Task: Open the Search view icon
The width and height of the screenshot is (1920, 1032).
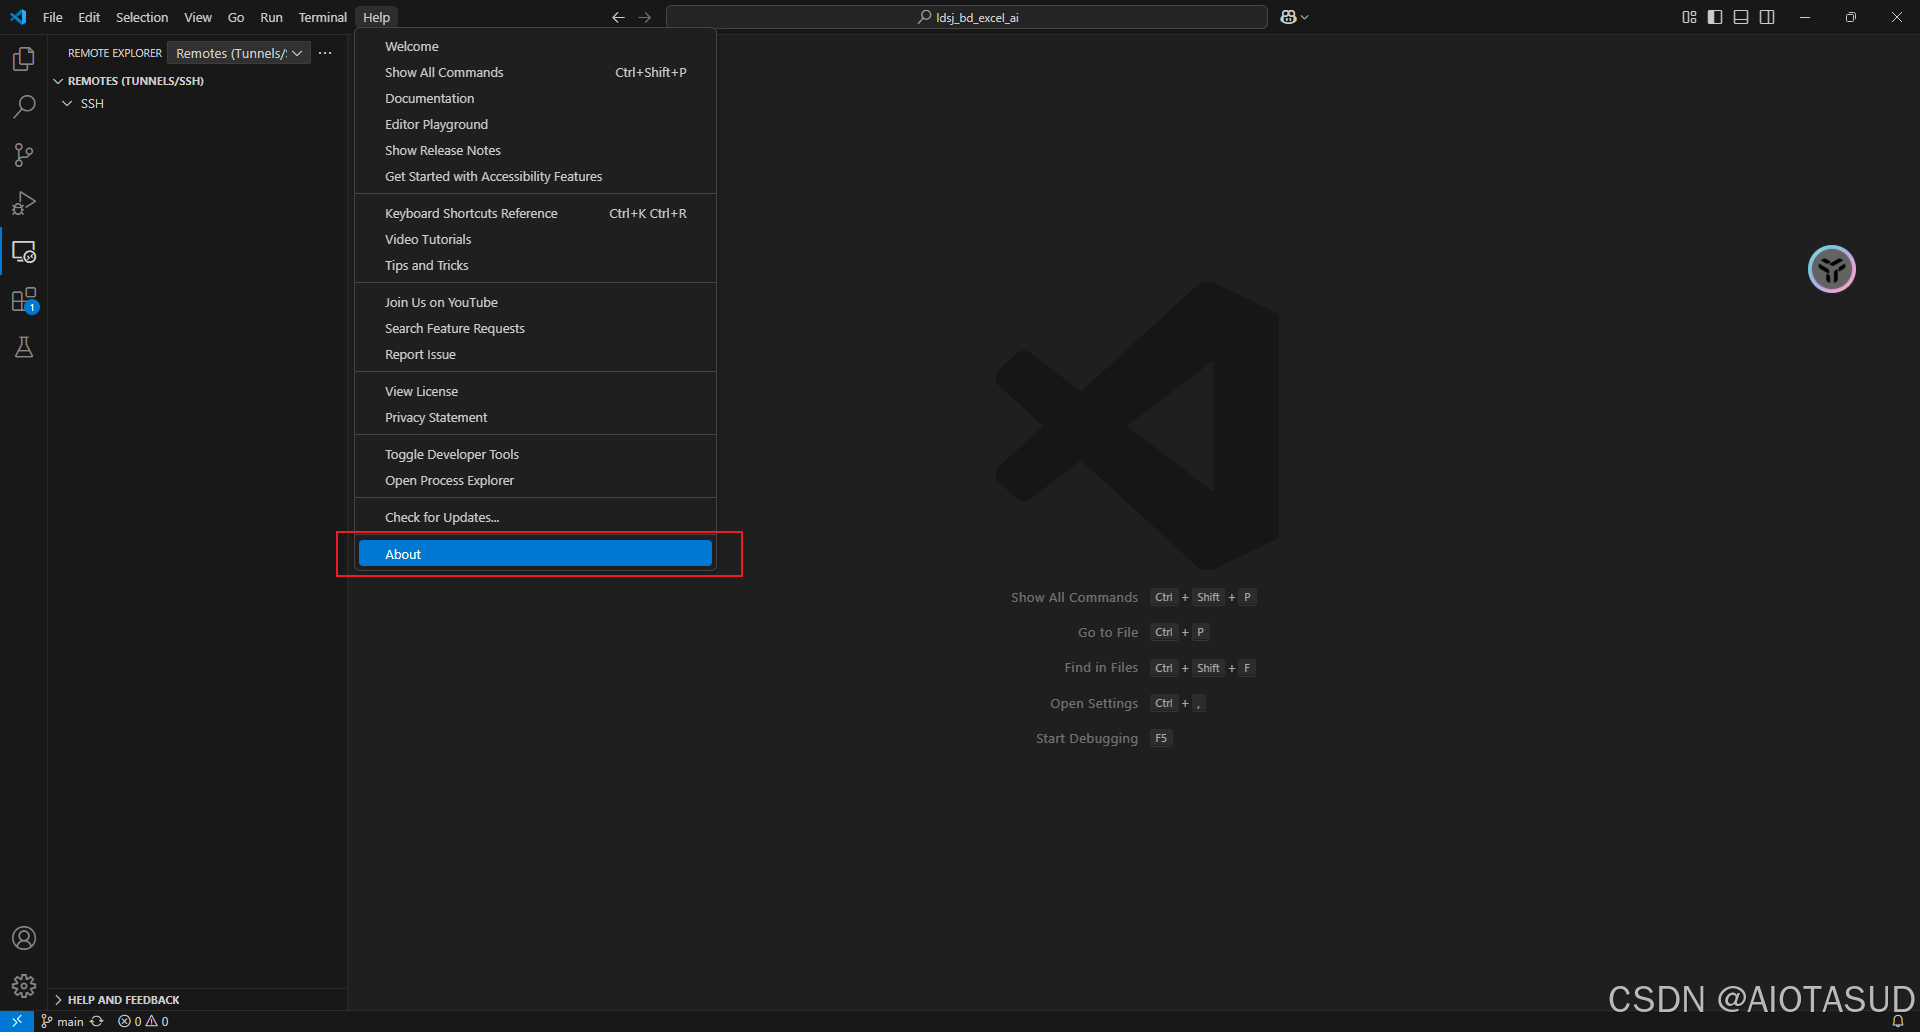Action: (x=24, y=107)
